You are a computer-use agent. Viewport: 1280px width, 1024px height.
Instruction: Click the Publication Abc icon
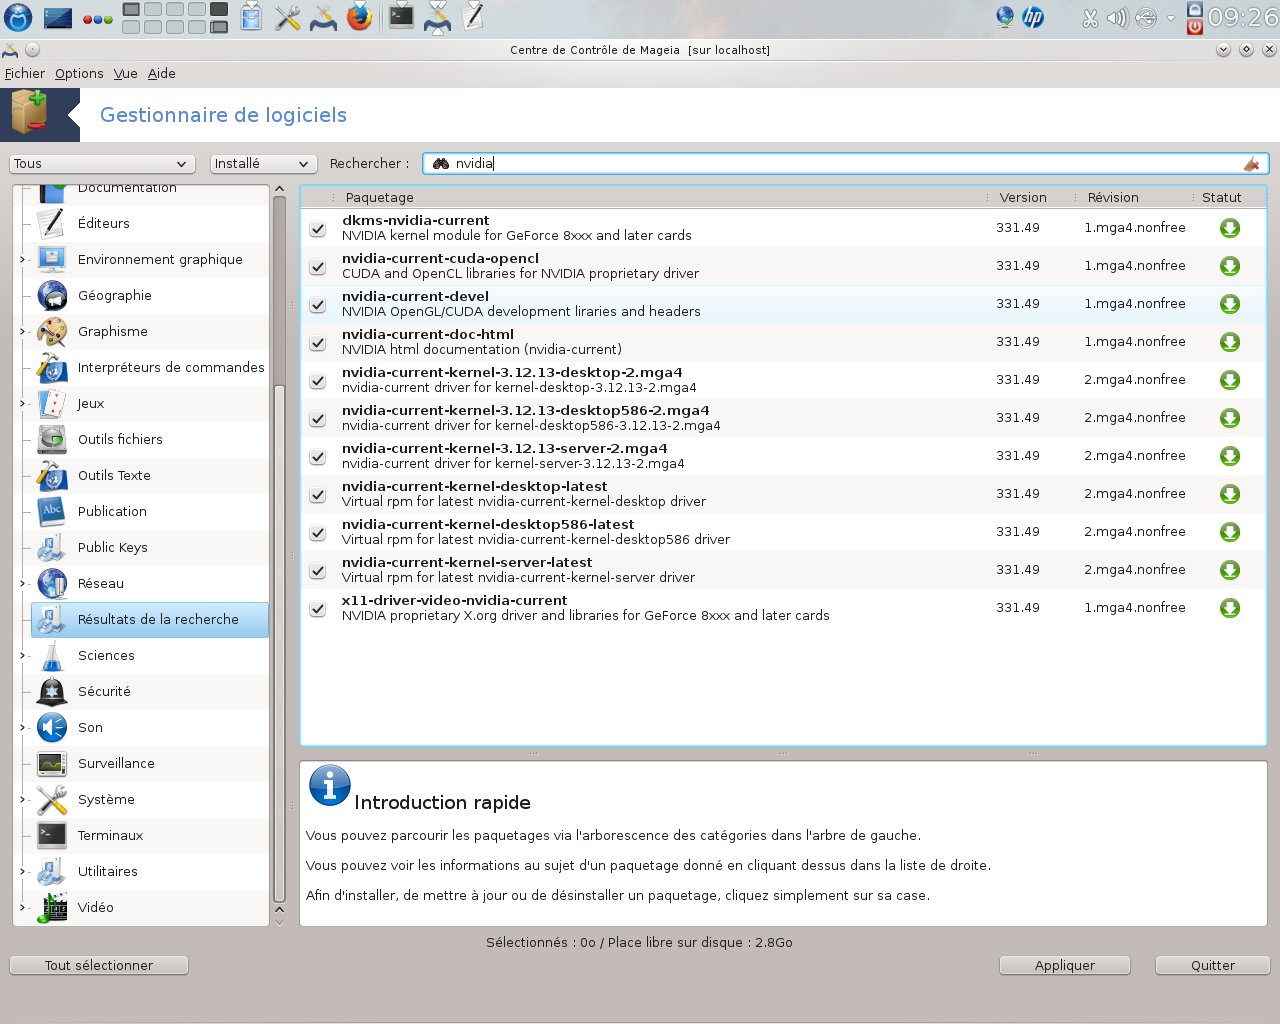52,511
